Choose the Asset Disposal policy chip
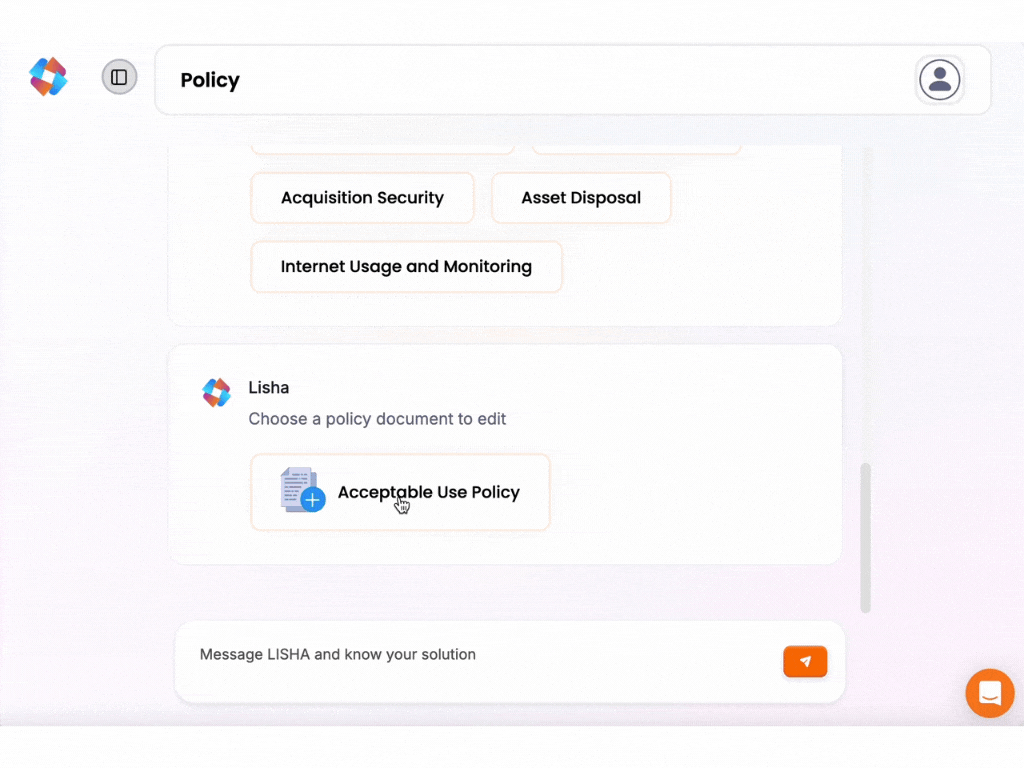The height and width of the screenshot is (768, 1024). pyautogui.click(x=580, y=198)
